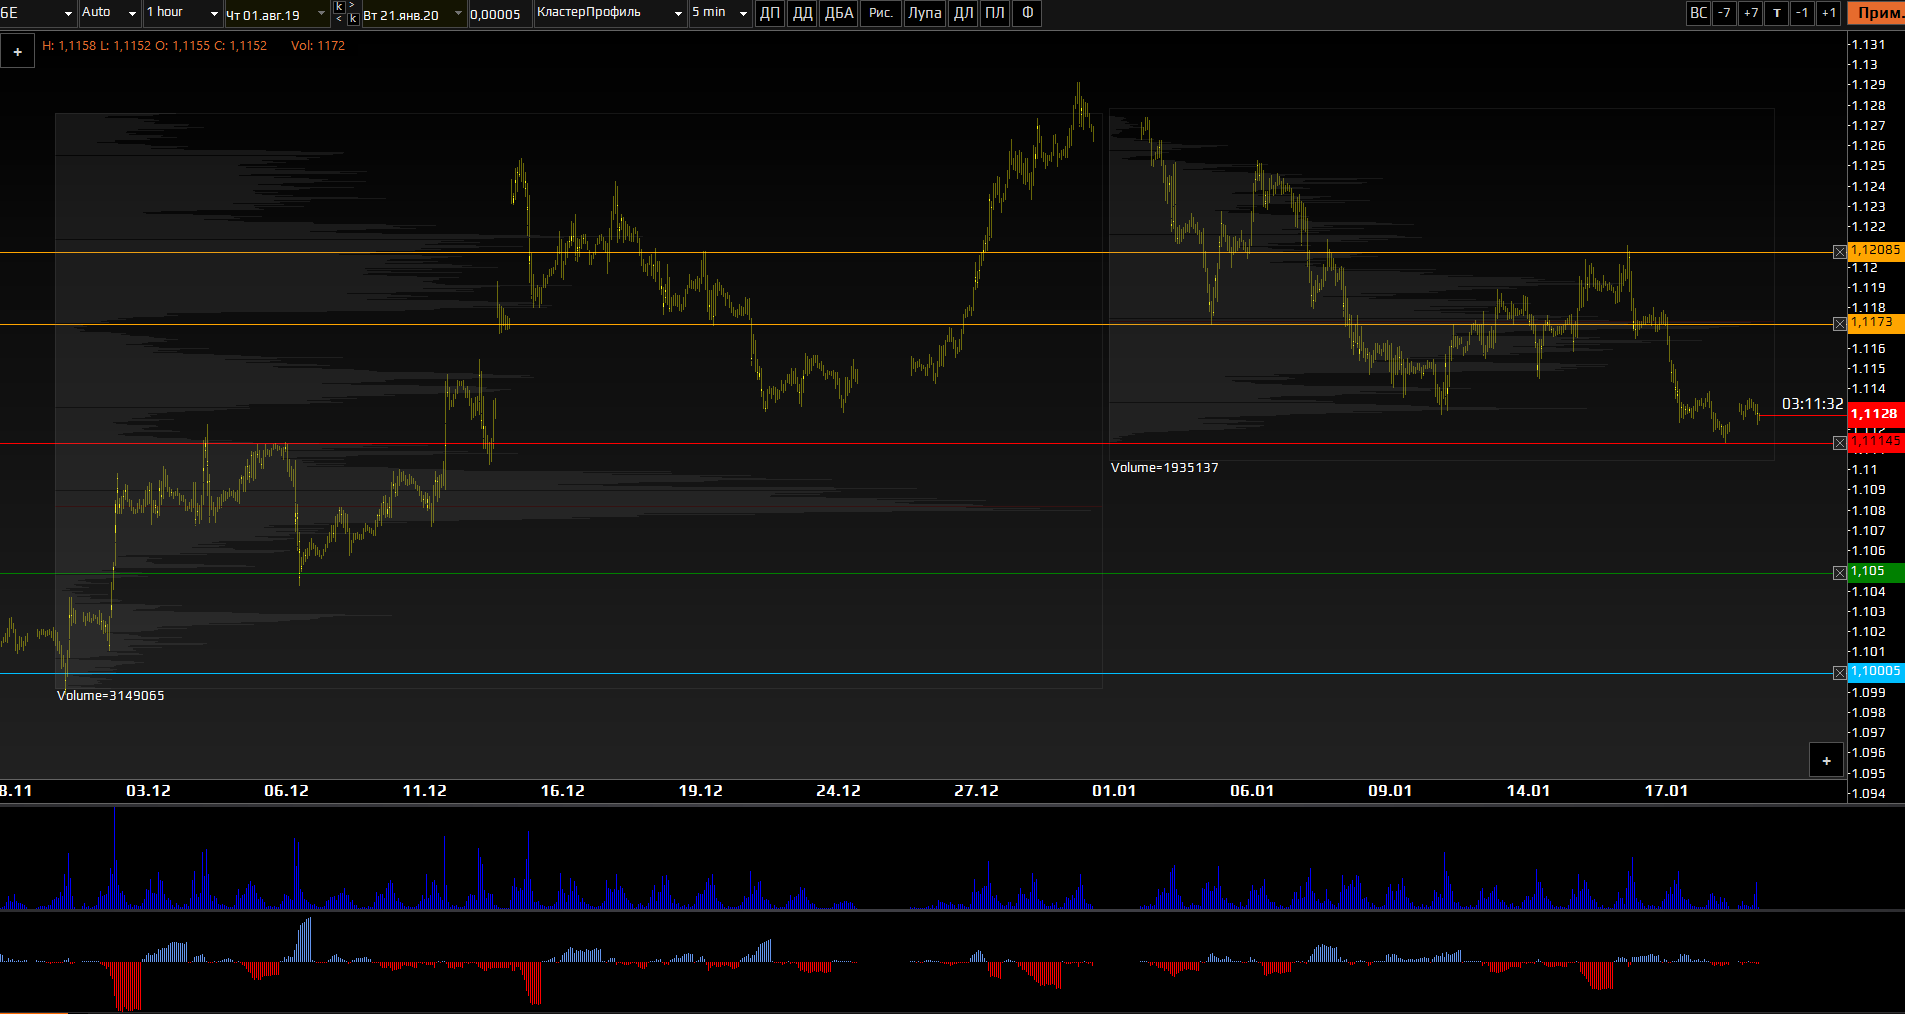This screenshot has width=1905, height=1014.
Task: Click the plus button at chart bottom-right
Action: [1827, 760]
